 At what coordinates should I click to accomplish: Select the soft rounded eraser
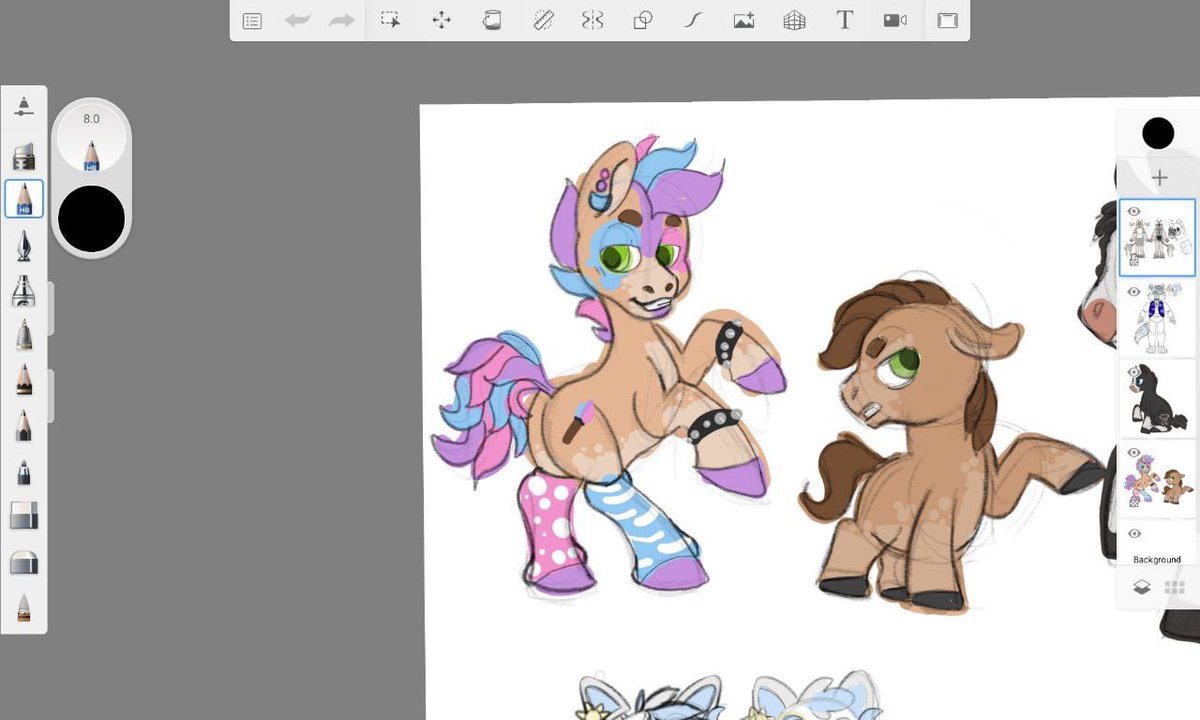pos(24,562)
